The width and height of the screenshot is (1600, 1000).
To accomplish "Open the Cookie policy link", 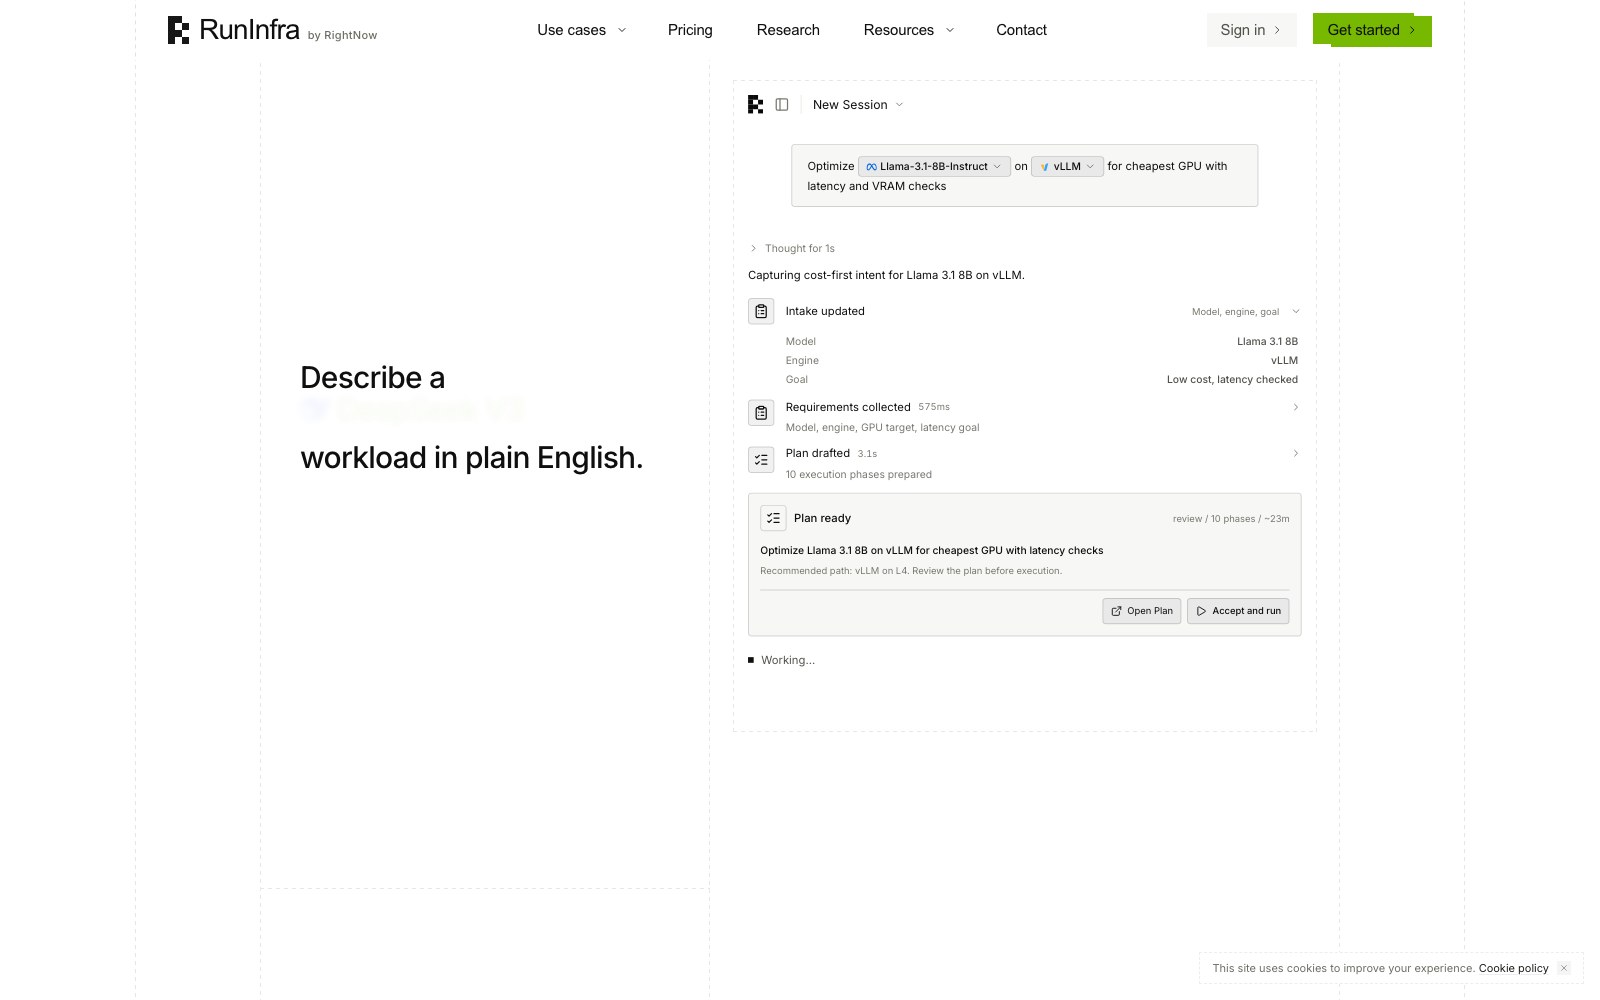I will [x=1513, y=968].
